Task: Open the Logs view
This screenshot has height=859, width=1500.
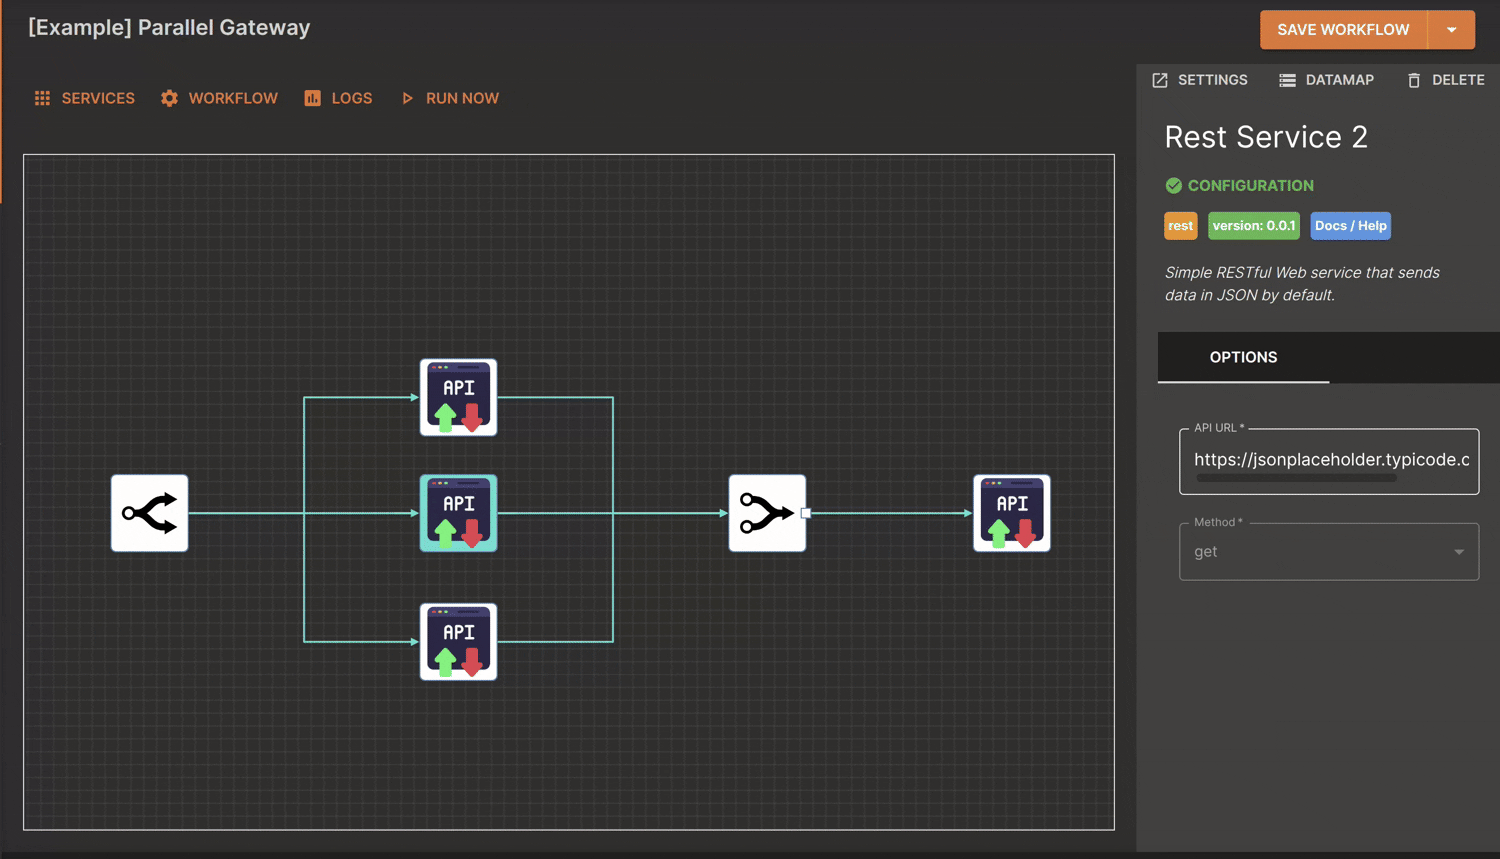Action: 338,98
